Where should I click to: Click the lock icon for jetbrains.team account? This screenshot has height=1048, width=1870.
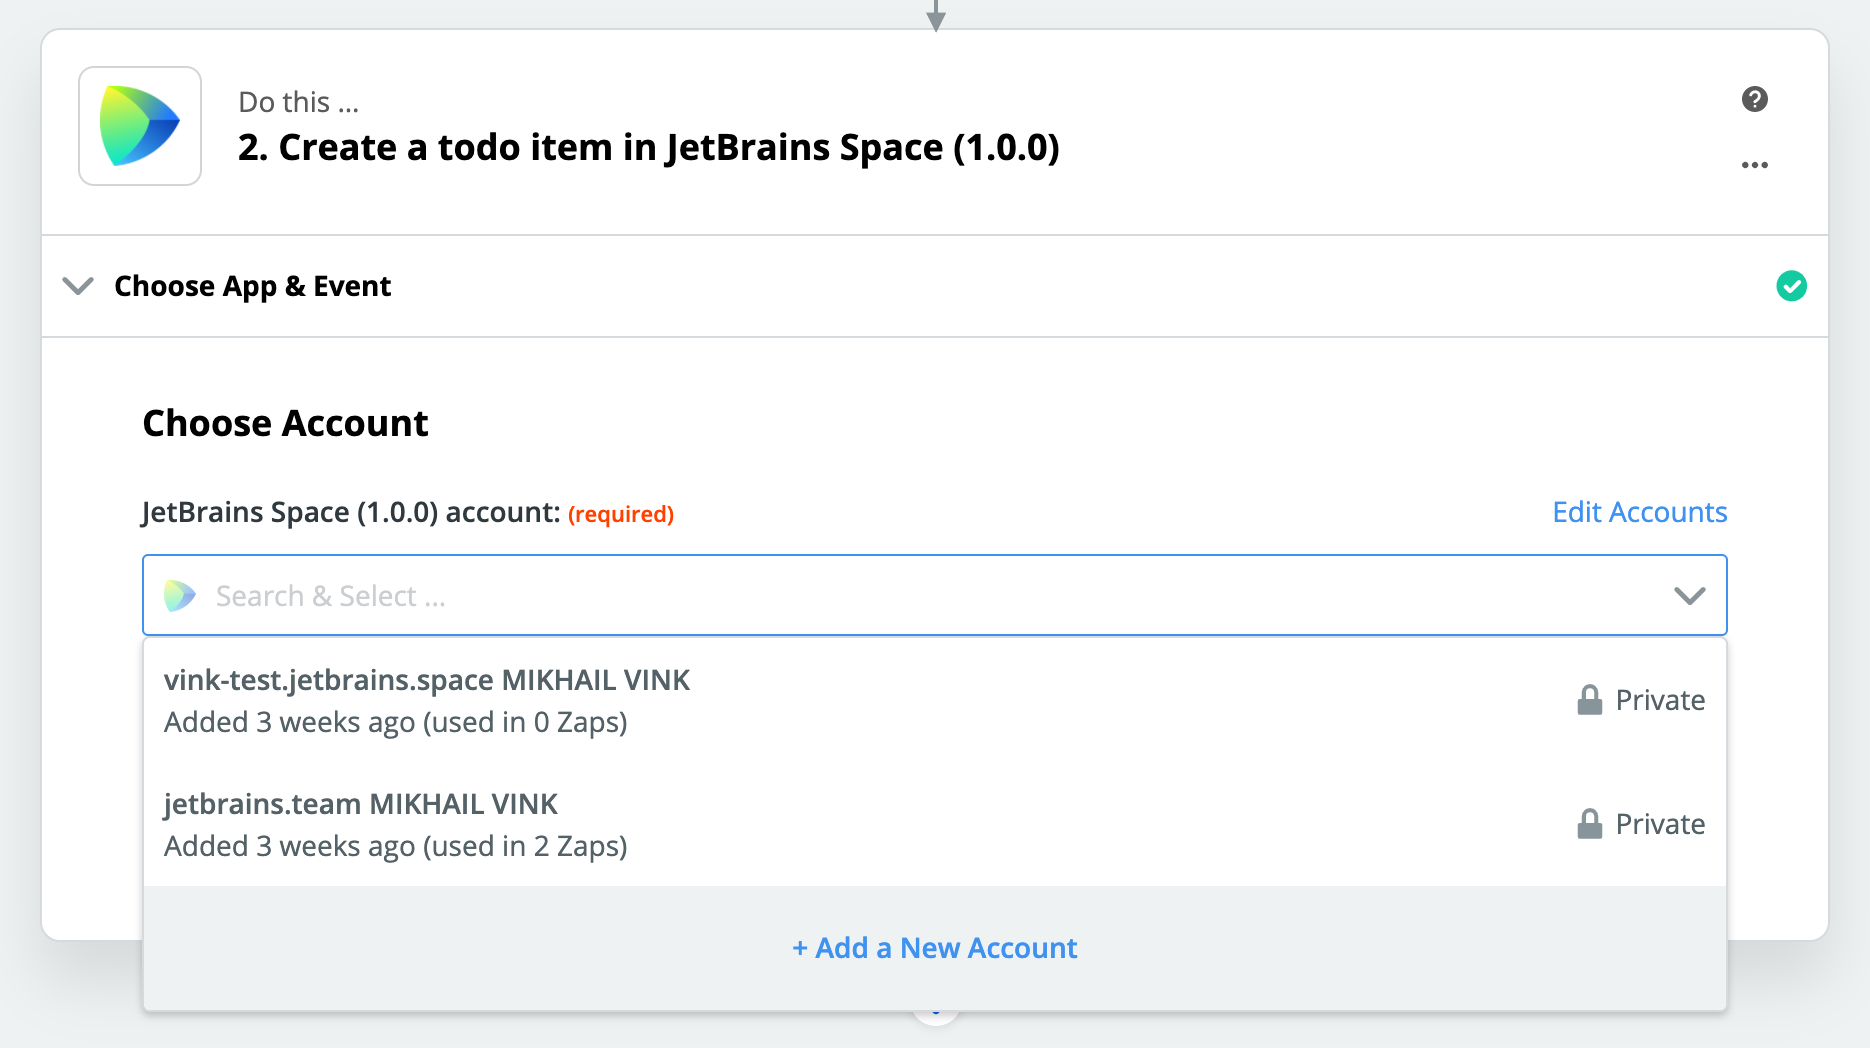[x=1589, y=824]
